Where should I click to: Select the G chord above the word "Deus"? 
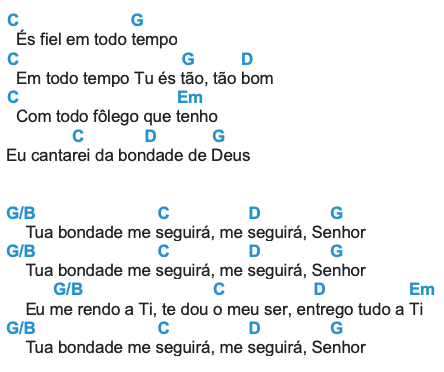219,136
